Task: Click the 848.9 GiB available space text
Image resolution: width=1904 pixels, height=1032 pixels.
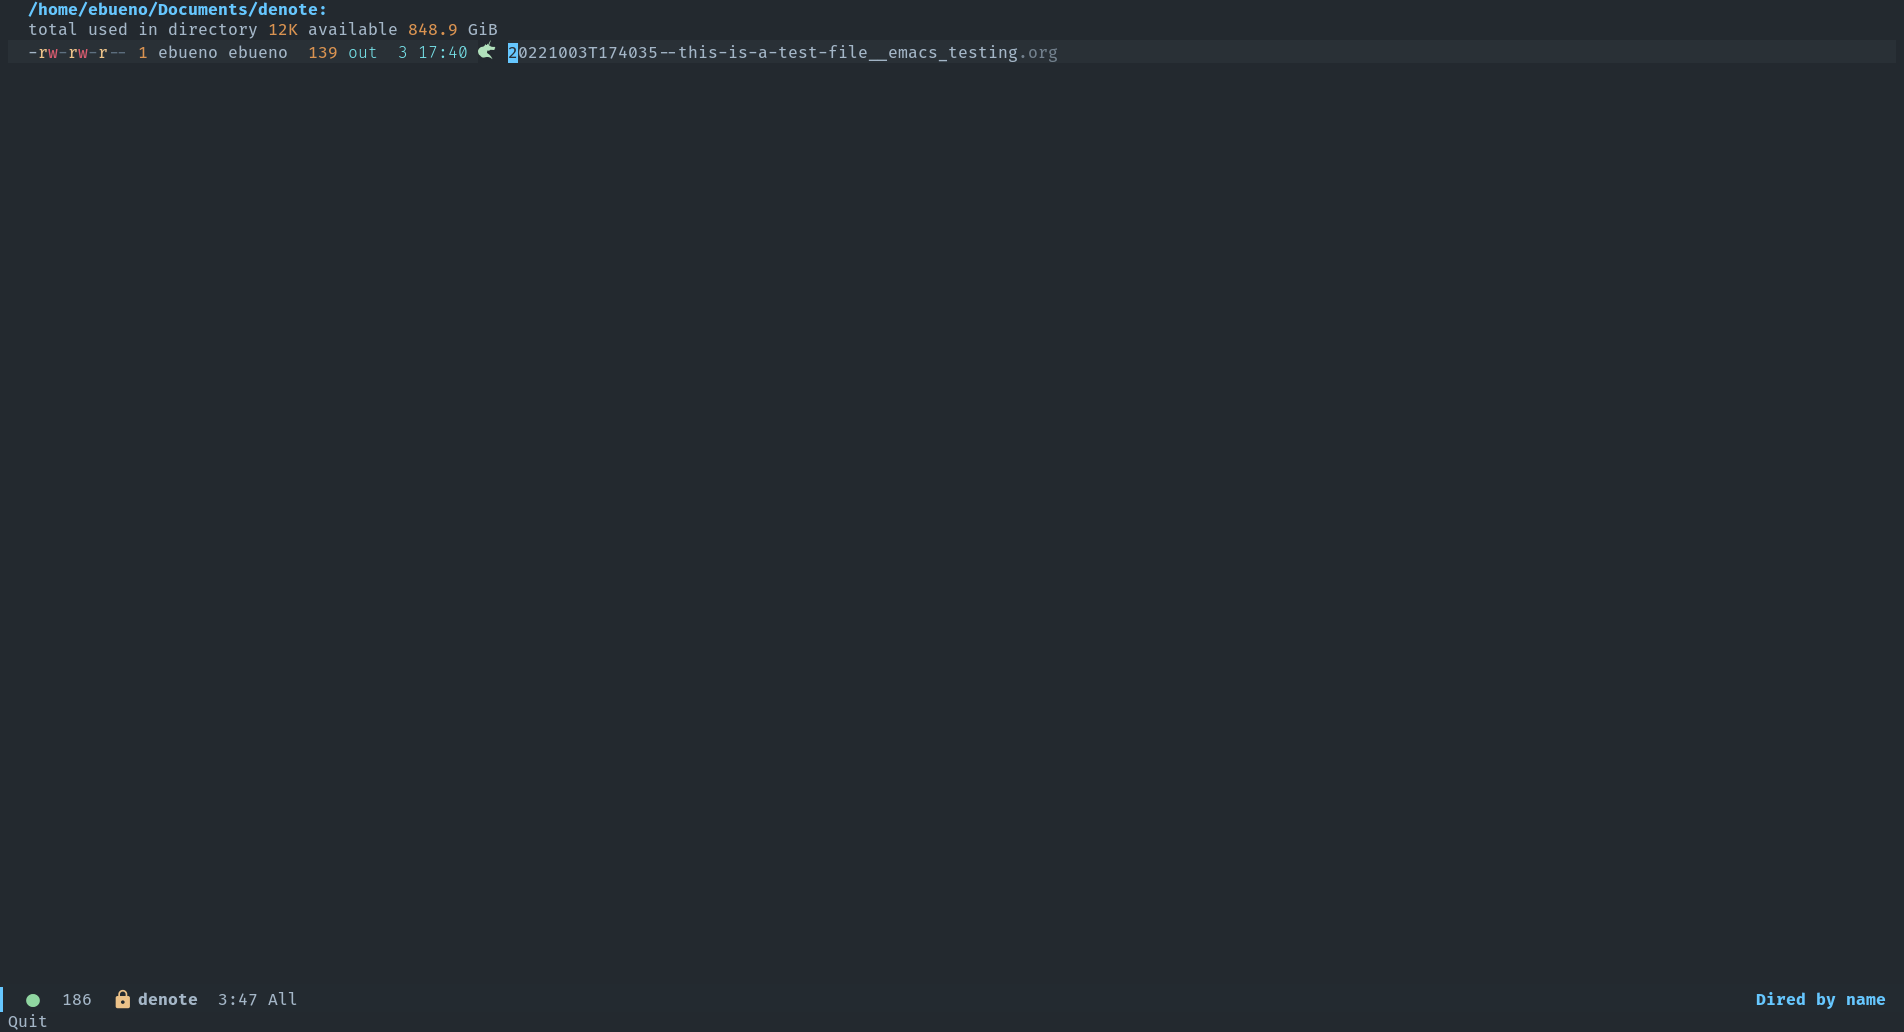Action: [452, 30]
